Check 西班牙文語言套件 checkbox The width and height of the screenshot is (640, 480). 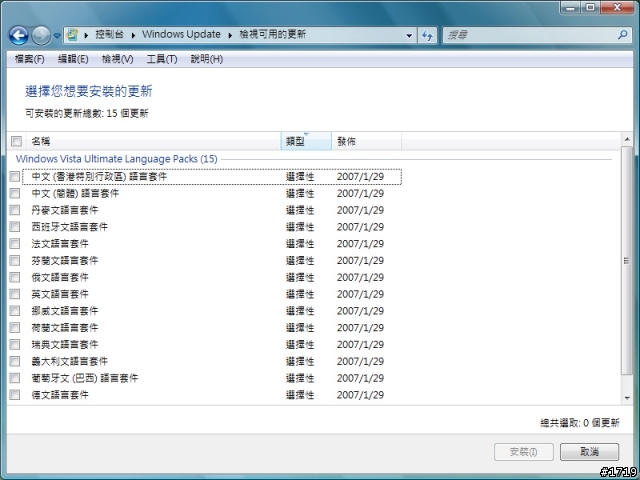(15, 227)
